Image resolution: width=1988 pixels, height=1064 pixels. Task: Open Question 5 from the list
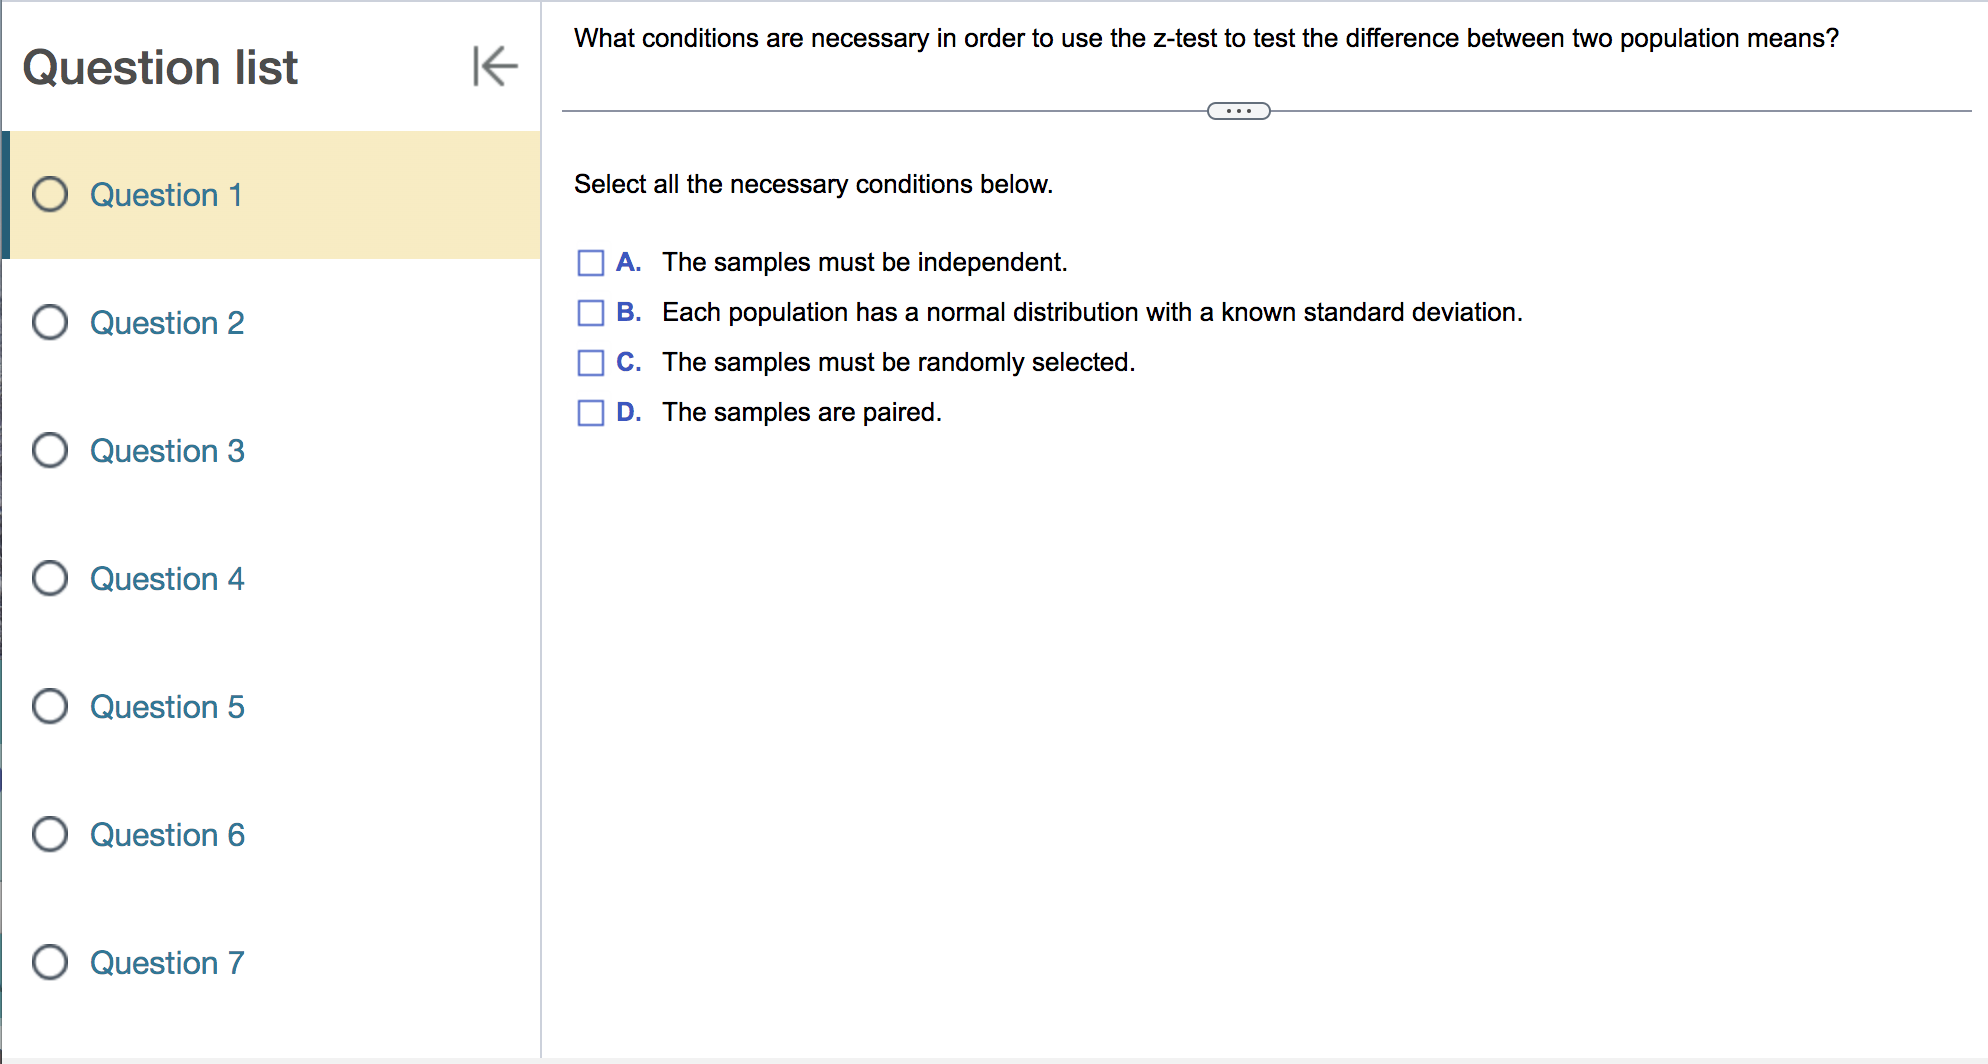pos(167,706)
